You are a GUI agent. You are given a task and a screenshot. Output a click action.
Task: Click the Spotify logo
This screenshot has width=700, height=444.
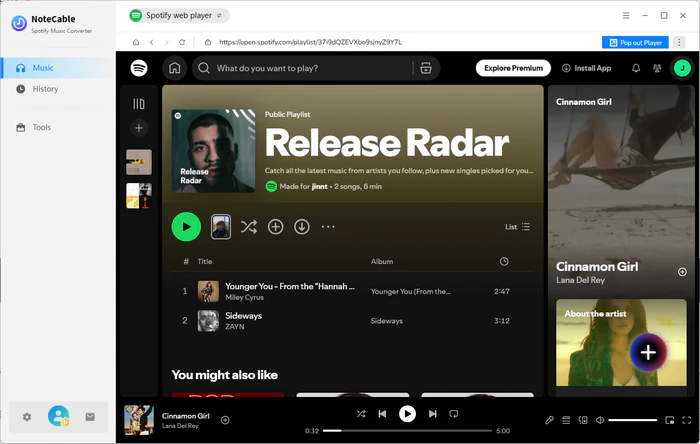[x=139, y=68]
